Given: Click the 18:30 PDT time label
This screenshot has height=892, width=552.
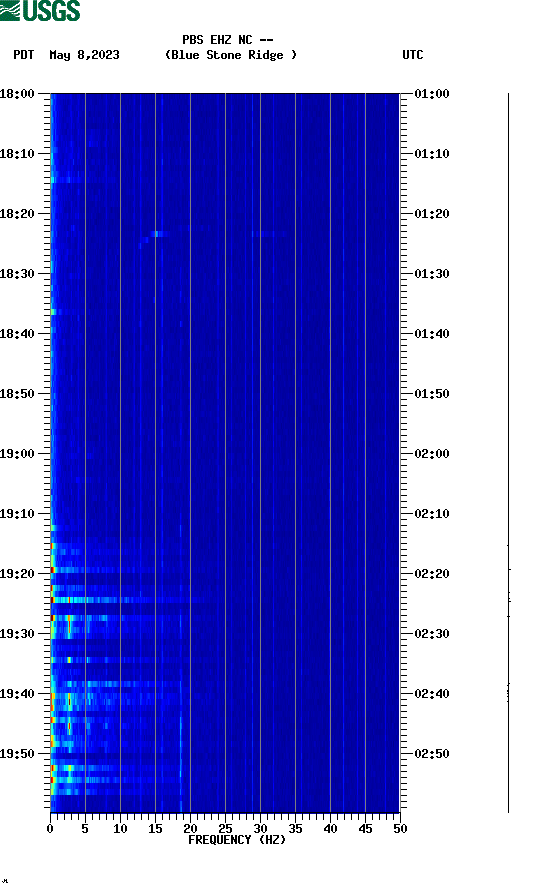Looking at the screenshot, I should (17, 274).
